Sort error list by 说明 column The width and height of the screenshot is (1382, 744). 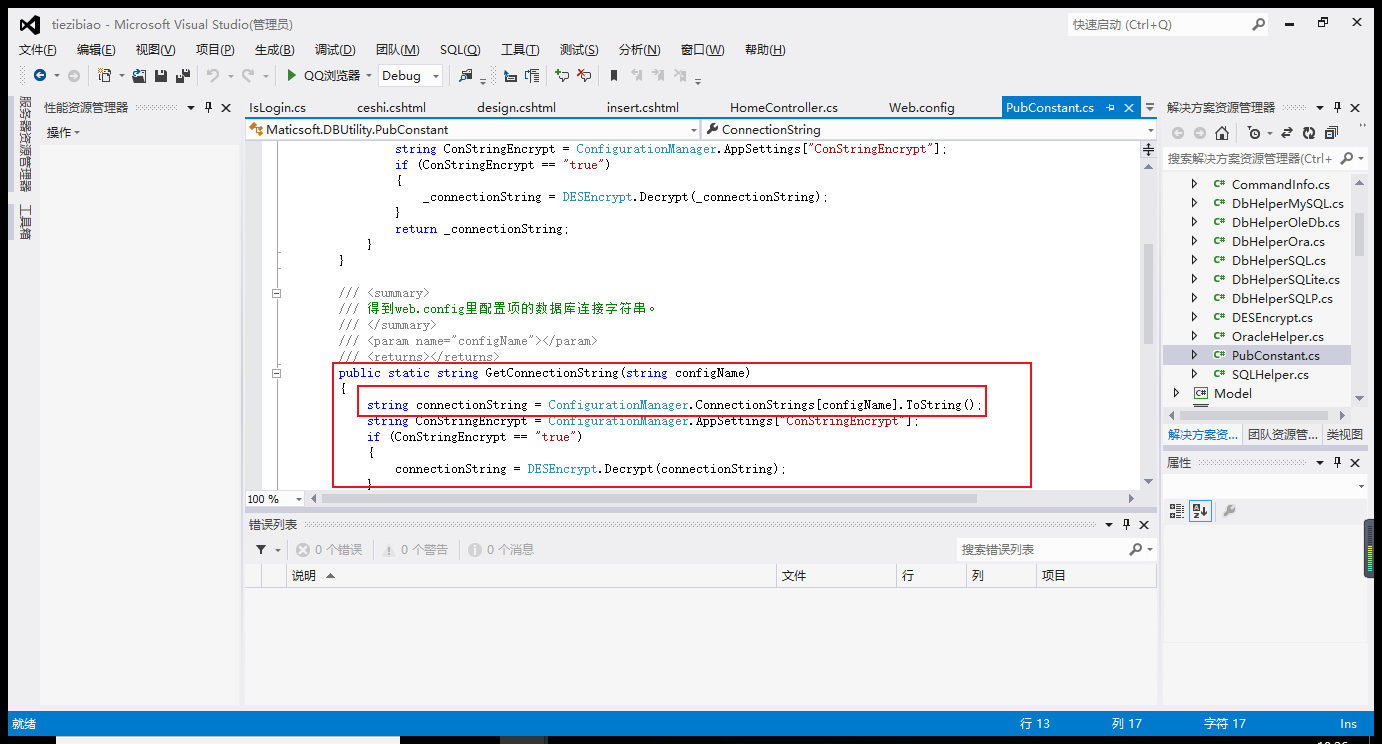[532, 575]
